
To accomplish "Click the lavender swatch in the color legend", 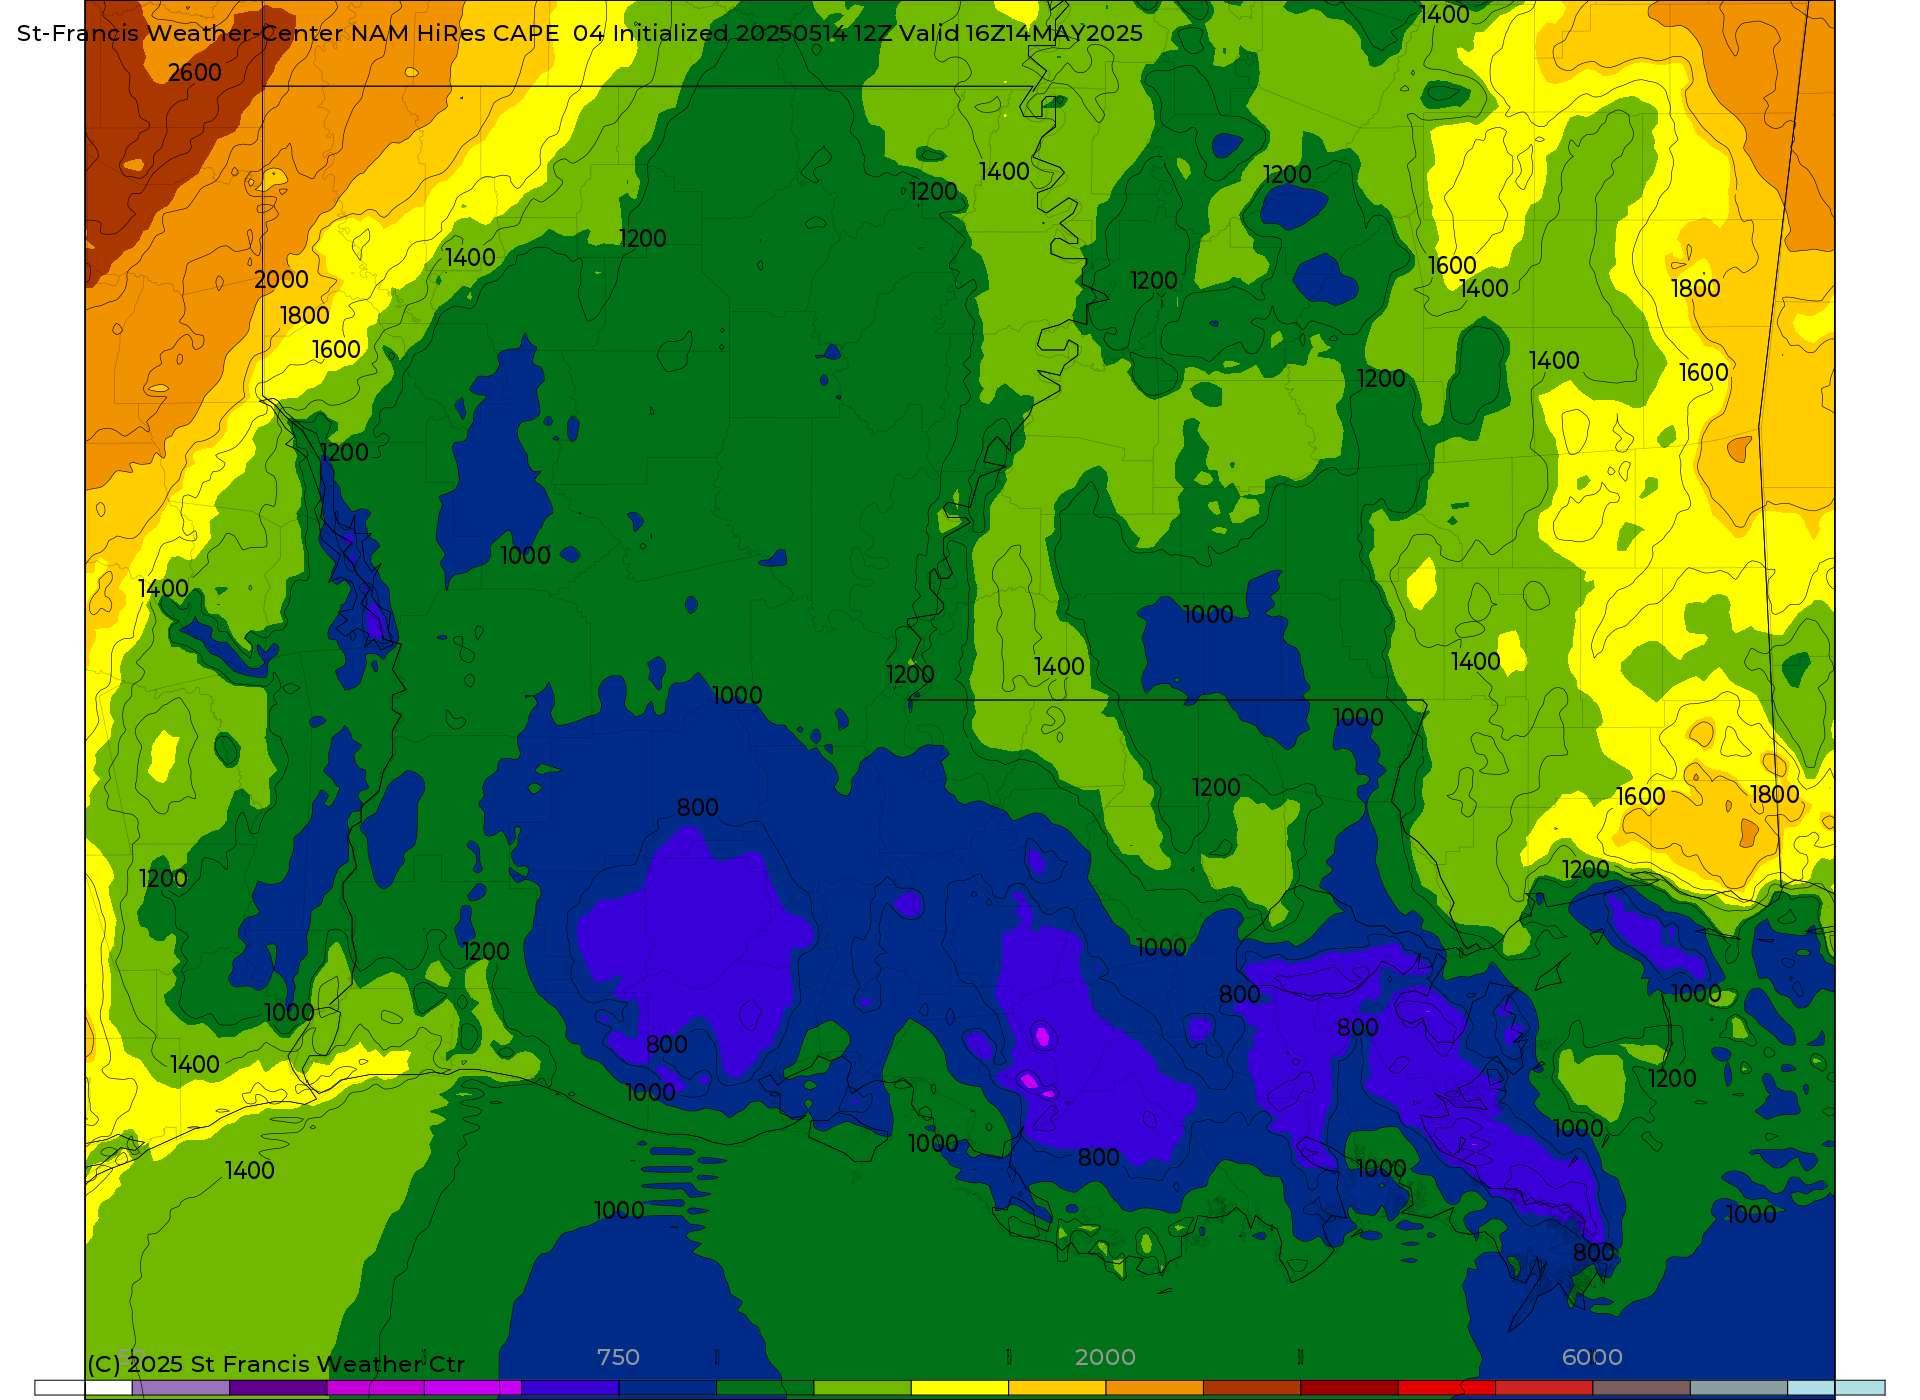I will tap(181, 1388).
